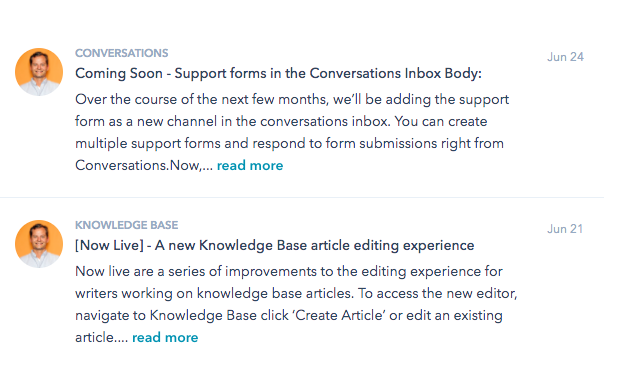
Task: Select the KNOWLEDGE BASE category label
Action: tap(127, 225)
